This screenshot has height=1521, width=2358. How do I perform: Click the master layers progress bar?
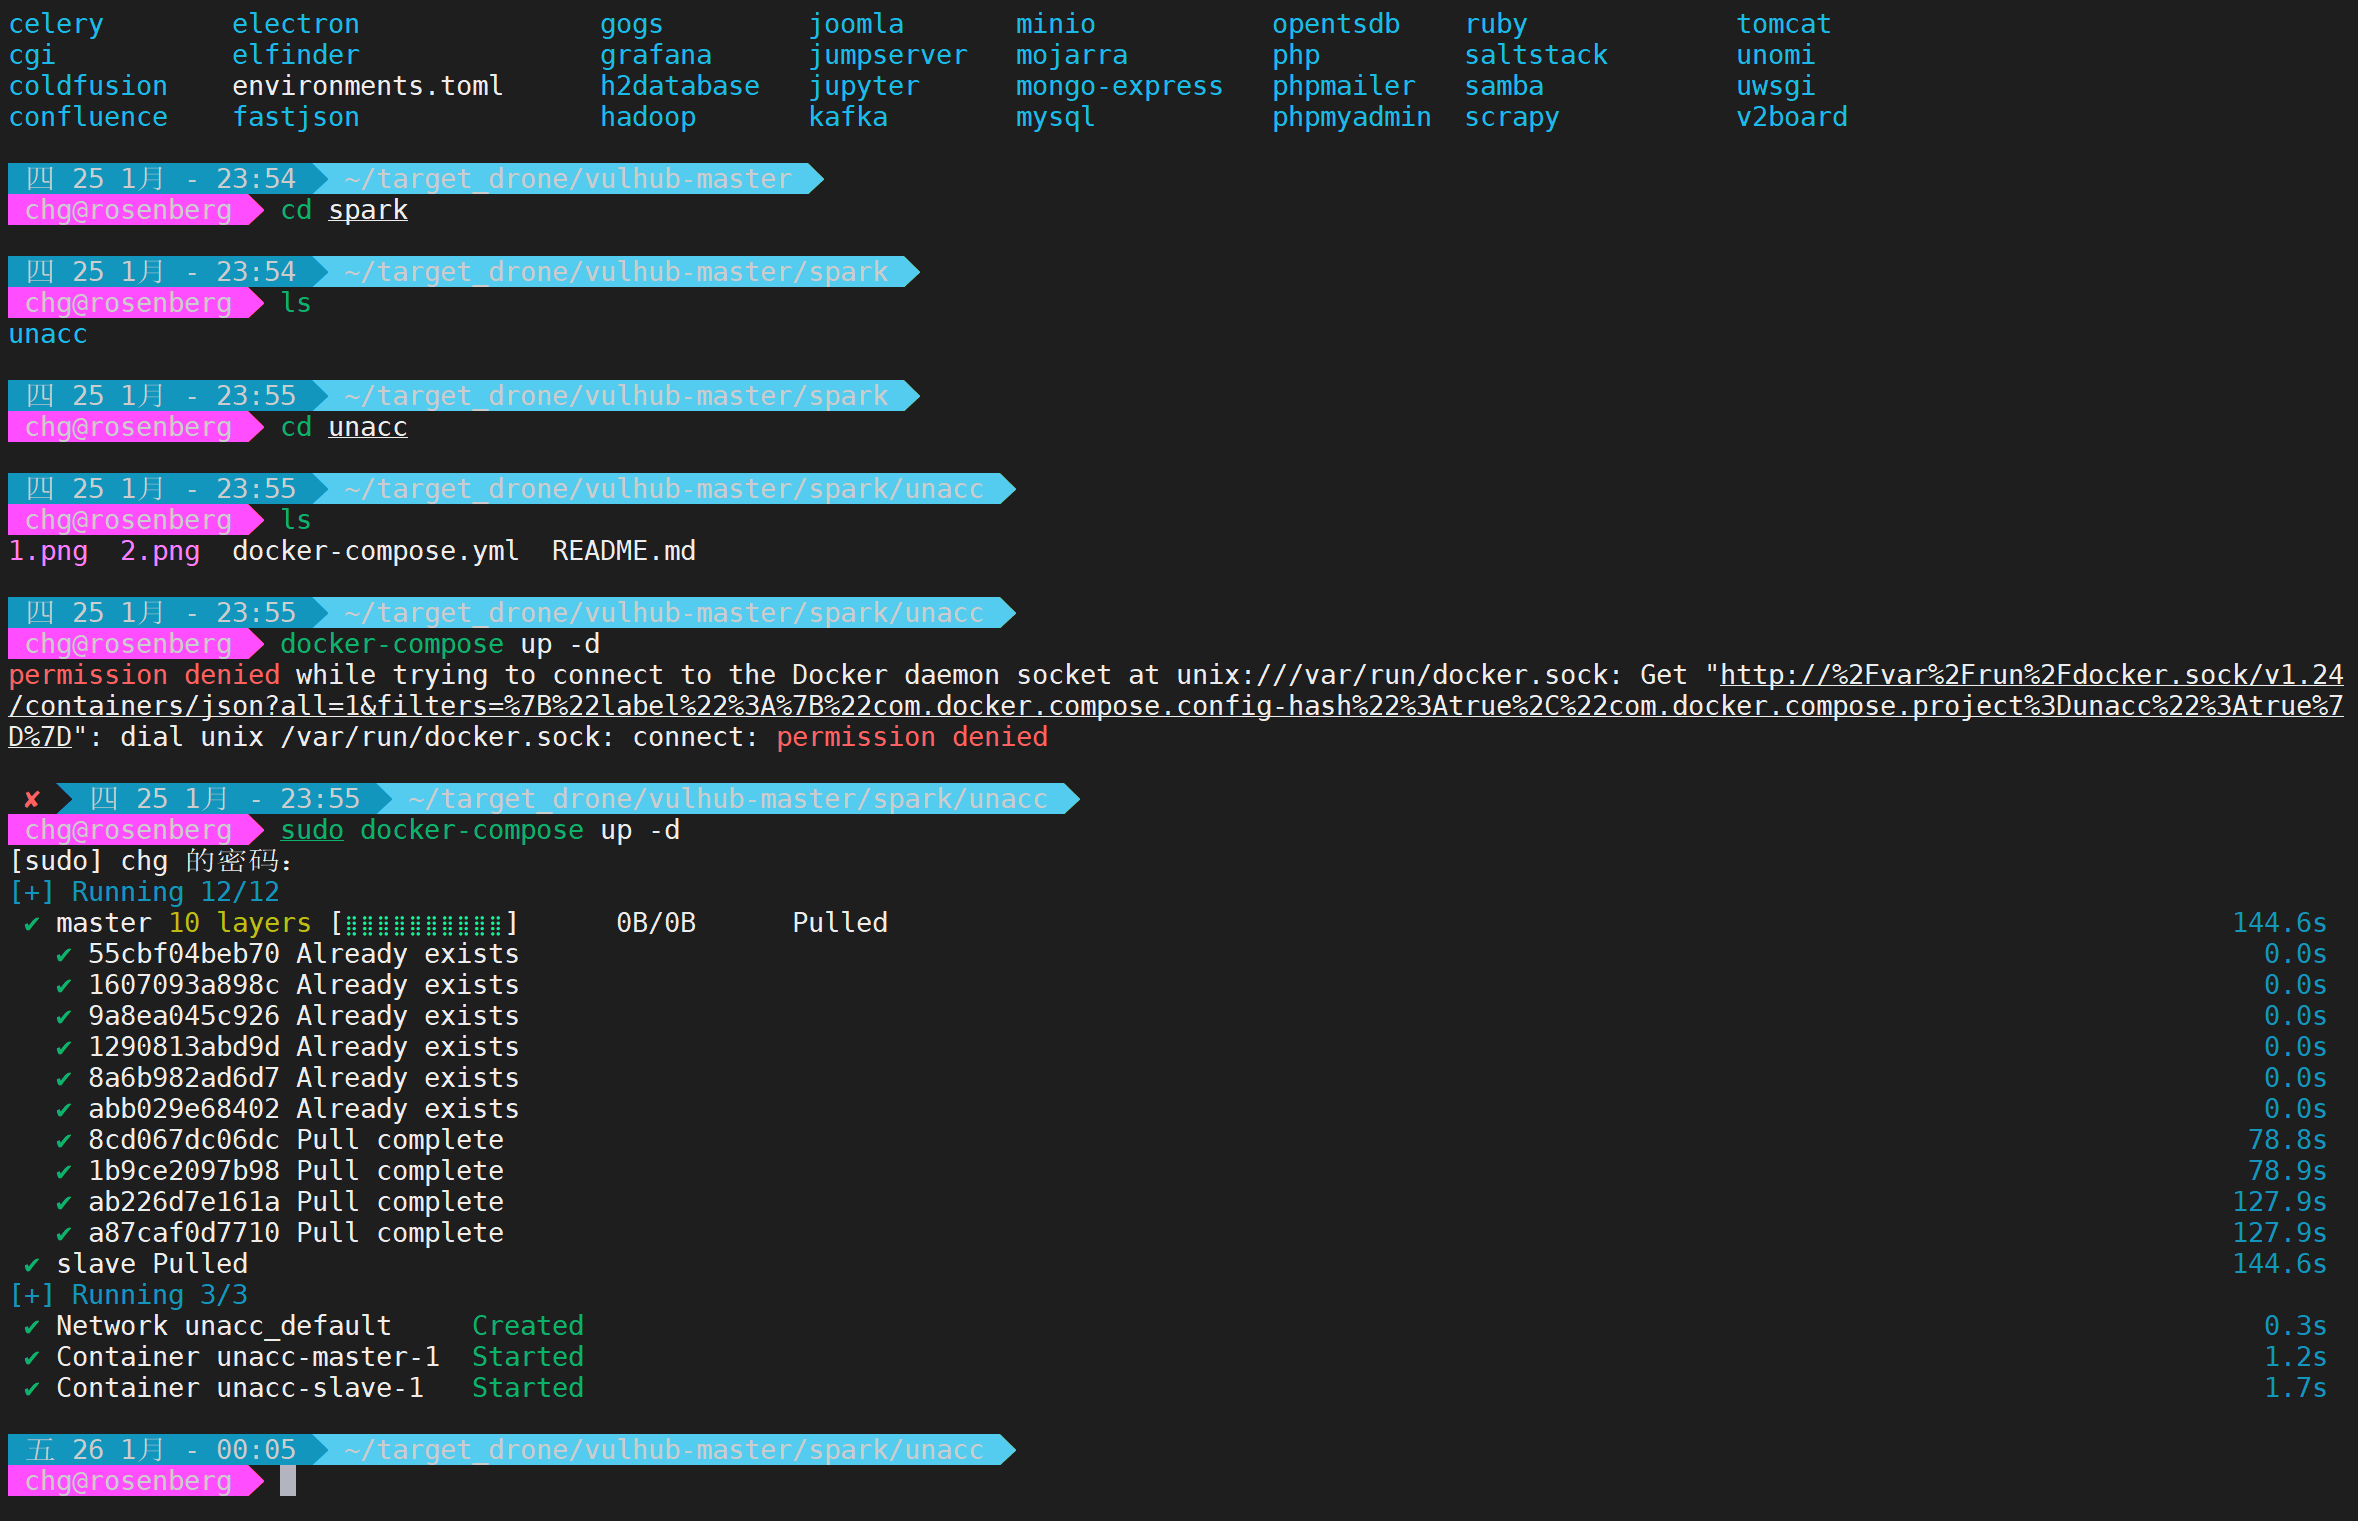pyautogui.click(x=424, y=923)
